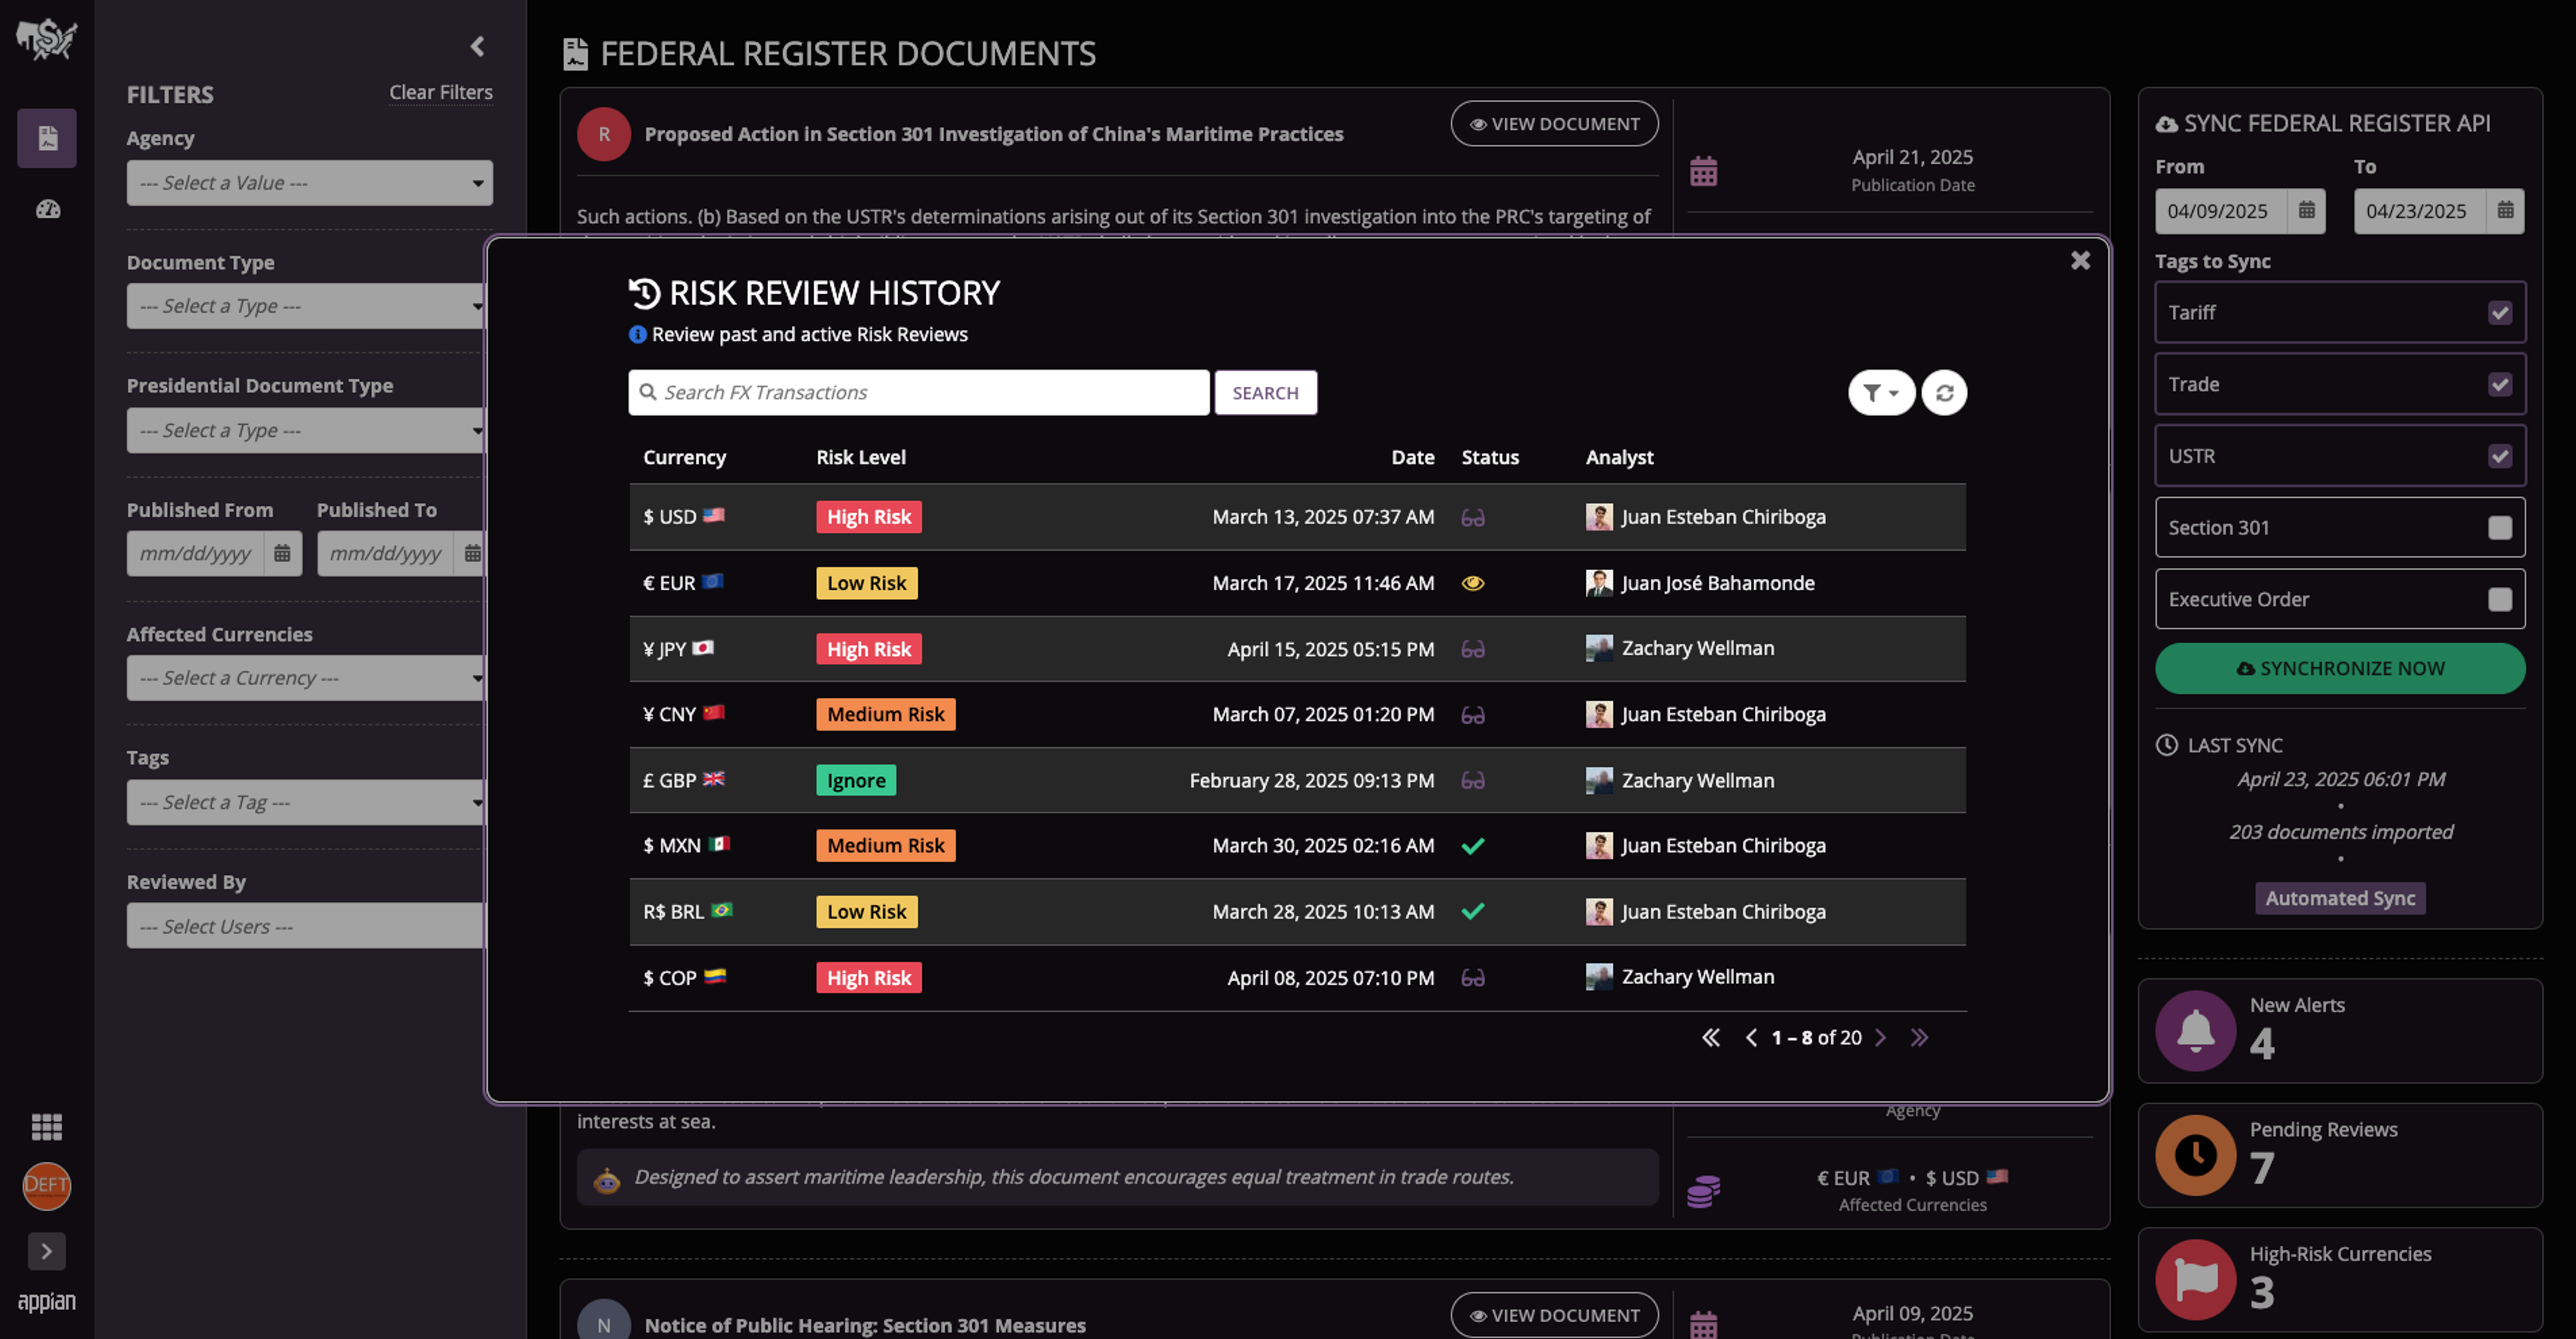Click the DEFT user avatar
The height and width of the screenshot is (1339, 2576).
47,1185
